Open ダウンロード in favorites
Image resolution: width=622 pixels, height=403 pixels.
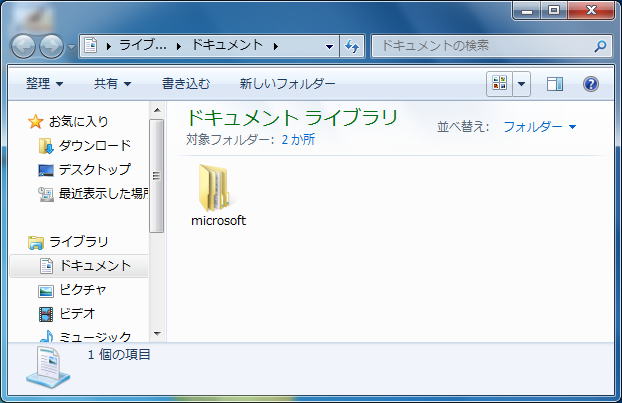(95, 146)
